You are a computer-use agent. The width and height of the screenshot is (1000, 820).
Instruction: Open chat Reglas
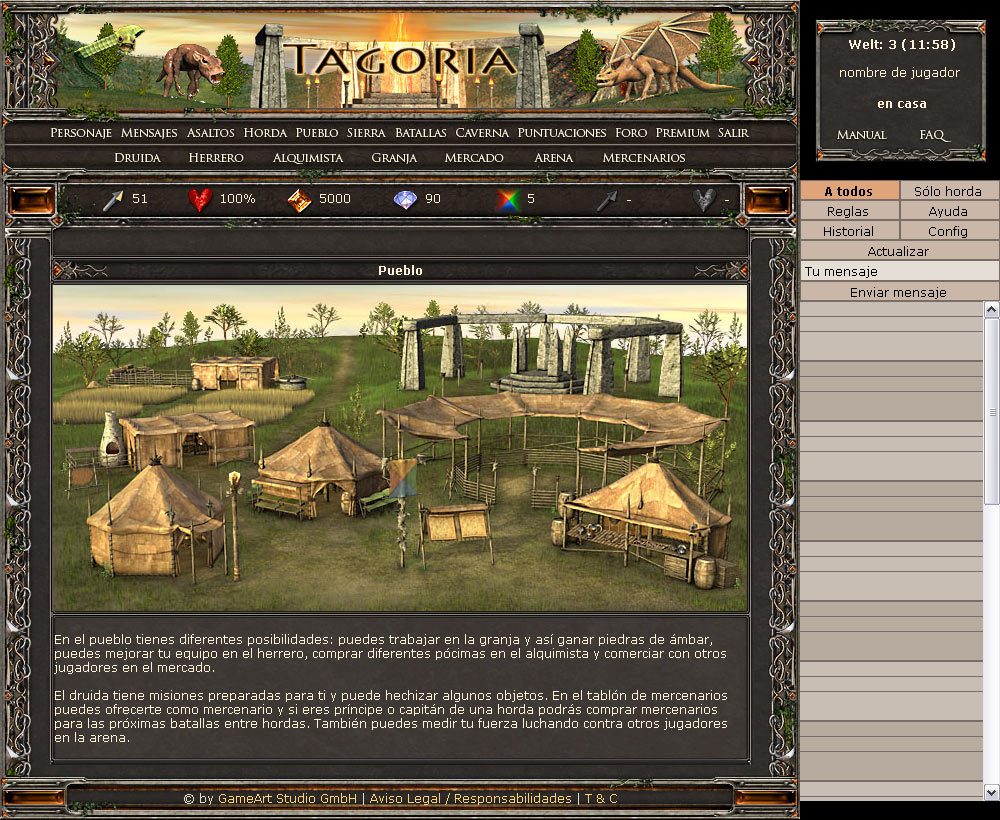[849, 211]
